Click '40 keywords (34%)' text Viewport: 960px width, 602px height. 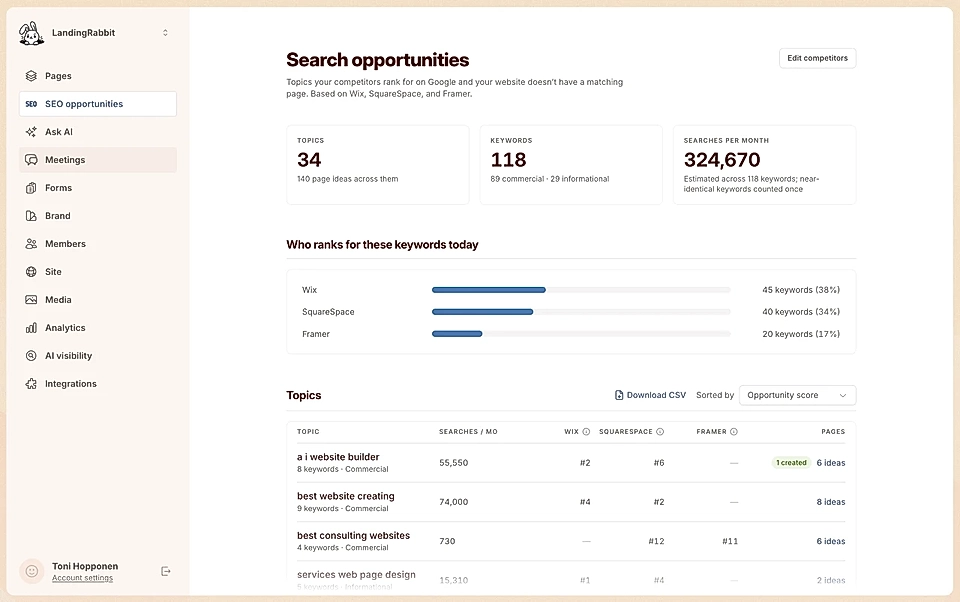(801, 312)
